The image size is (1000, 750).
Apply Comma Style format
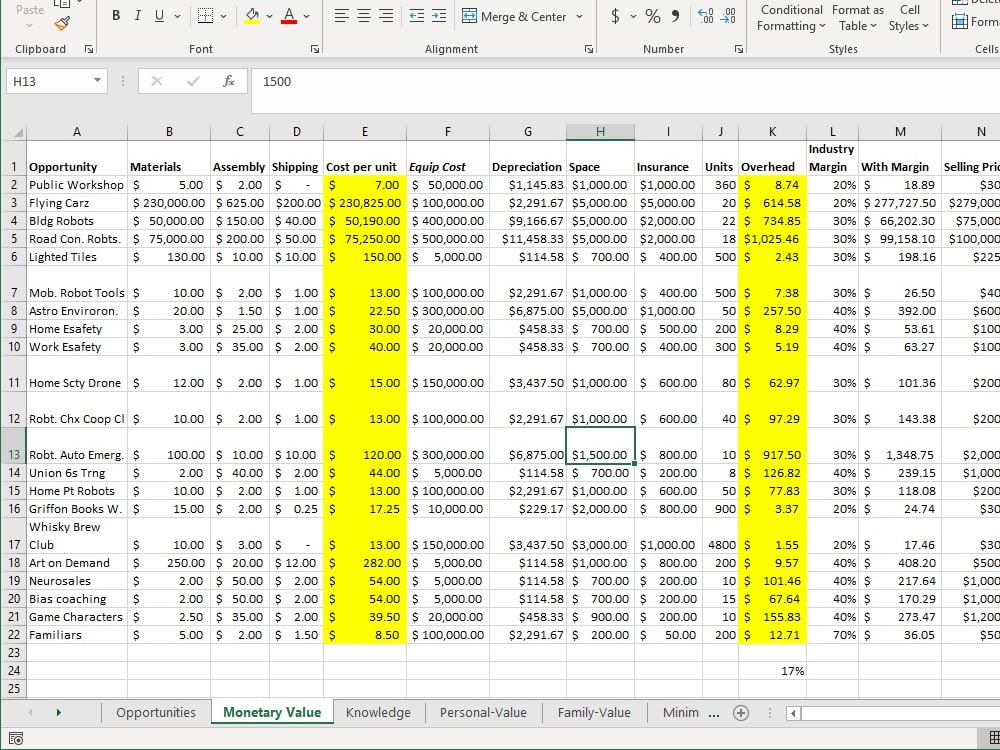675,16
